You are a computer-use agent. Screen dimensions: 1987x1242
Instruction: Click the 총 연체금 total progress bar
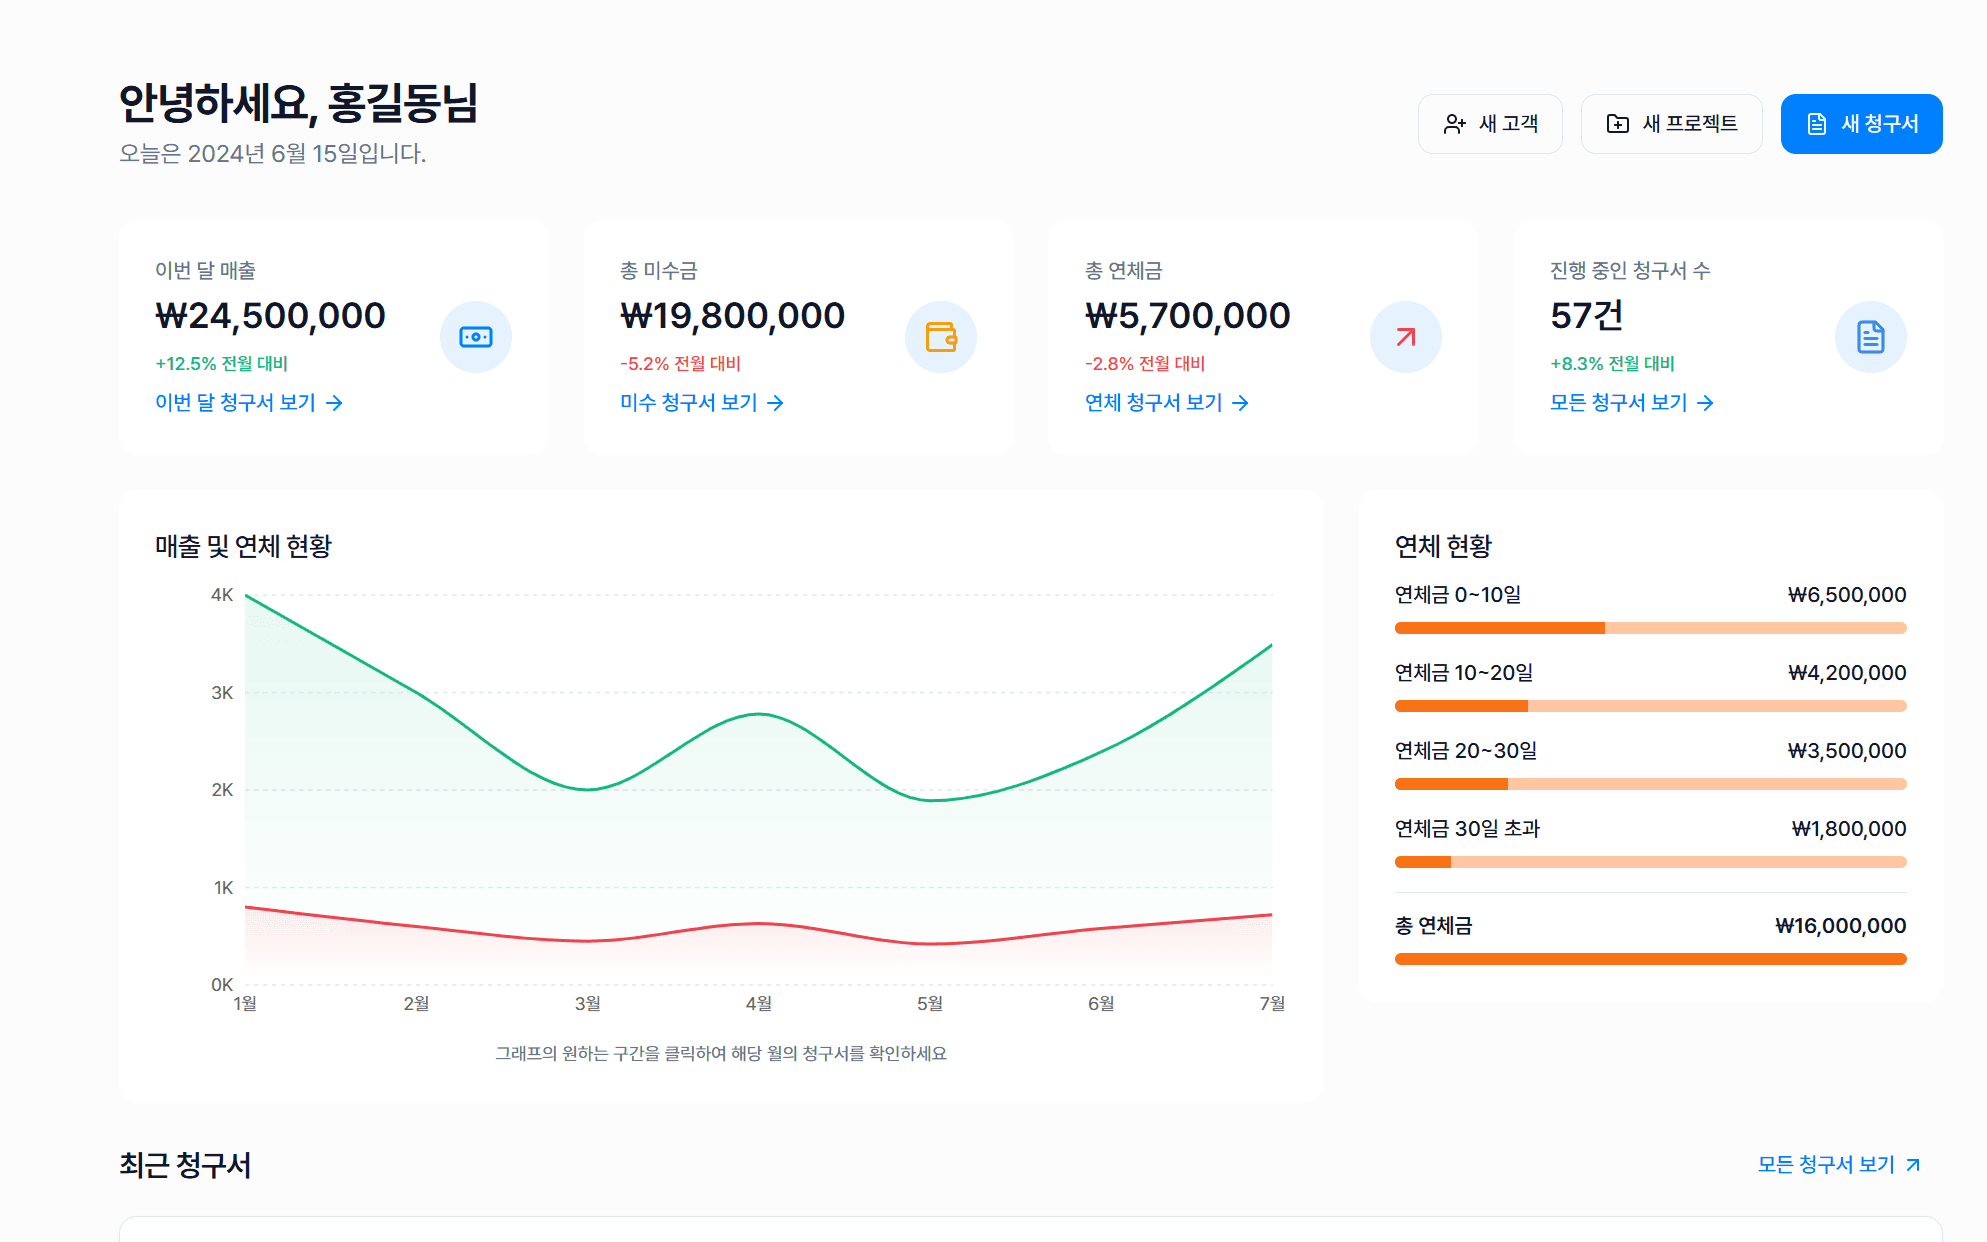point(1651,959)
